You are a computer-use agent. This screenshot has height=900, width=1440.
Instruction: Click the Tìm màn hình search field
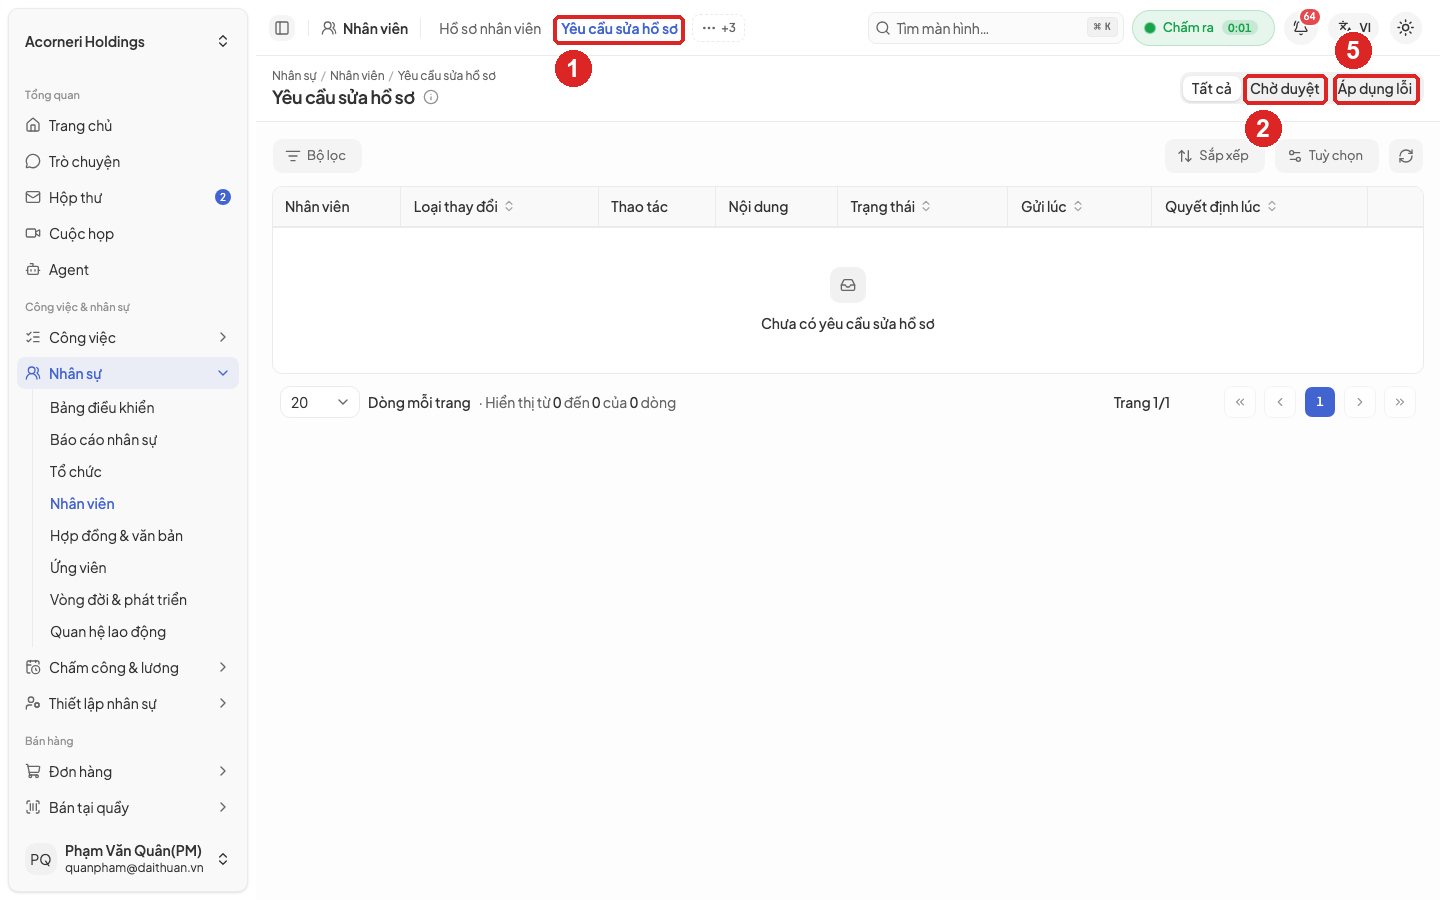pos(995,28)
